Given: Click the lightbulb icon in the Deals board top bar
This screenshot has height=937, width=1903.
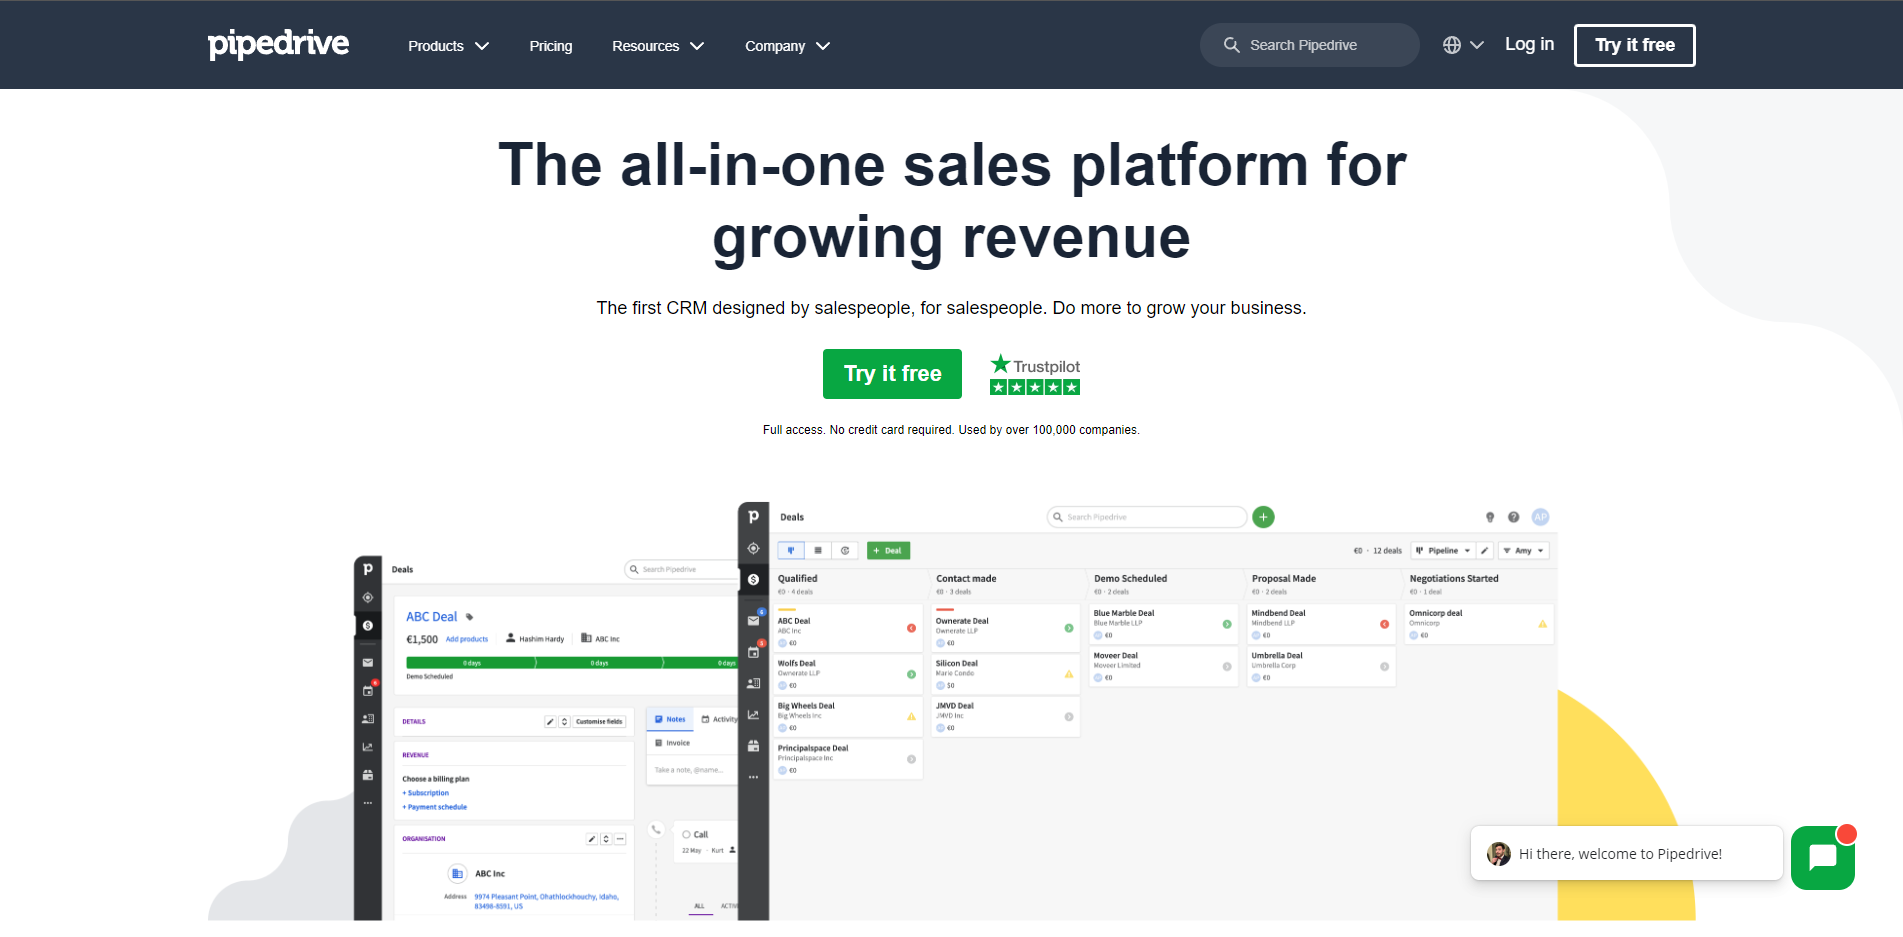Looking at the screenshot, I should 1489,517.
